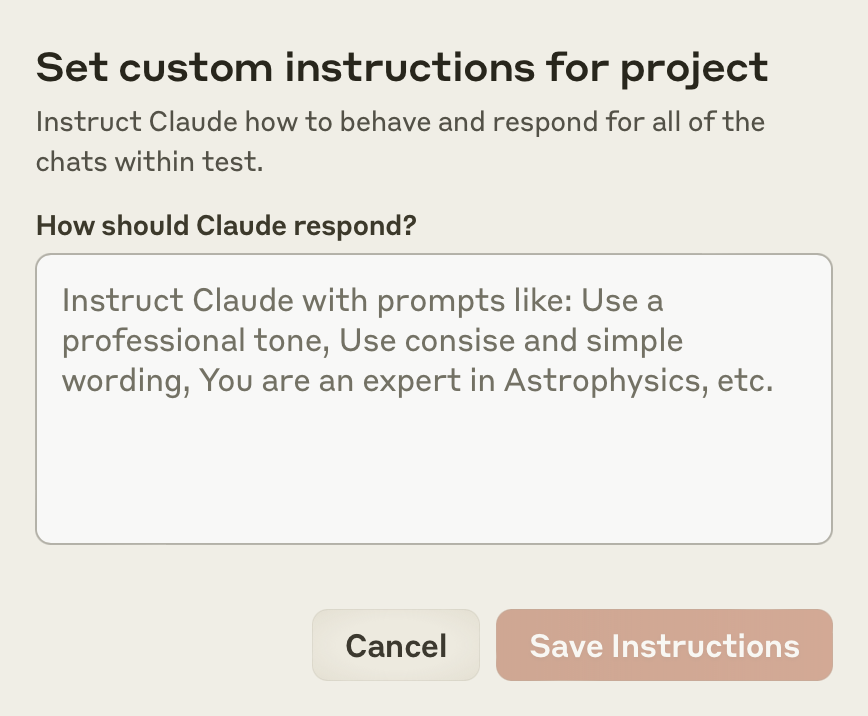Confirm by pressing Save Instructions
The image size is (868, 716).
pos(664,645)
